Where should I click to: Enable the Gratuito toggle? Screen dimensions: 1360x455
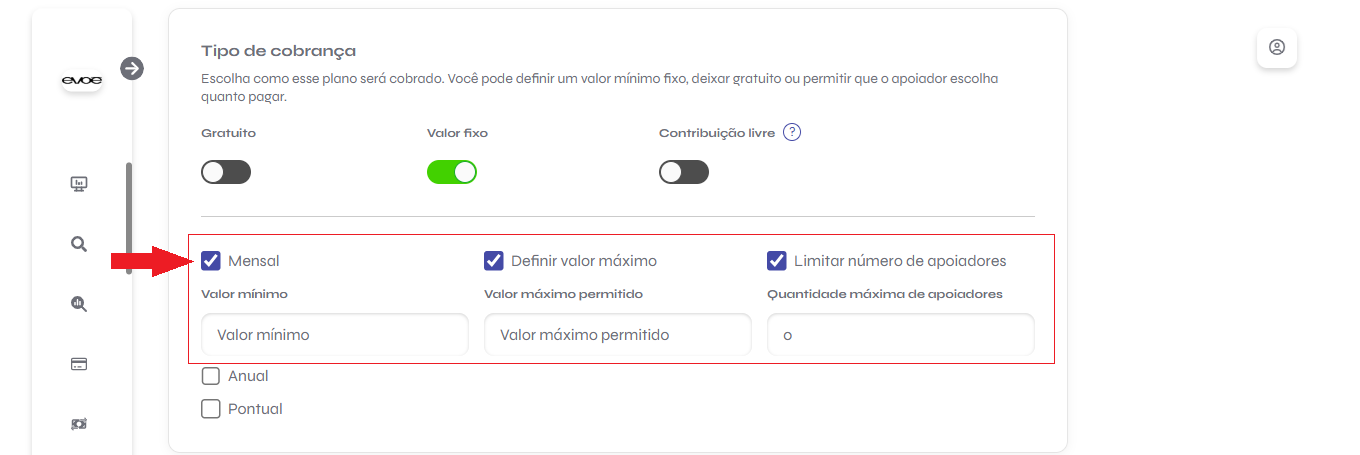pyautogui.click(x=226, y=172)
